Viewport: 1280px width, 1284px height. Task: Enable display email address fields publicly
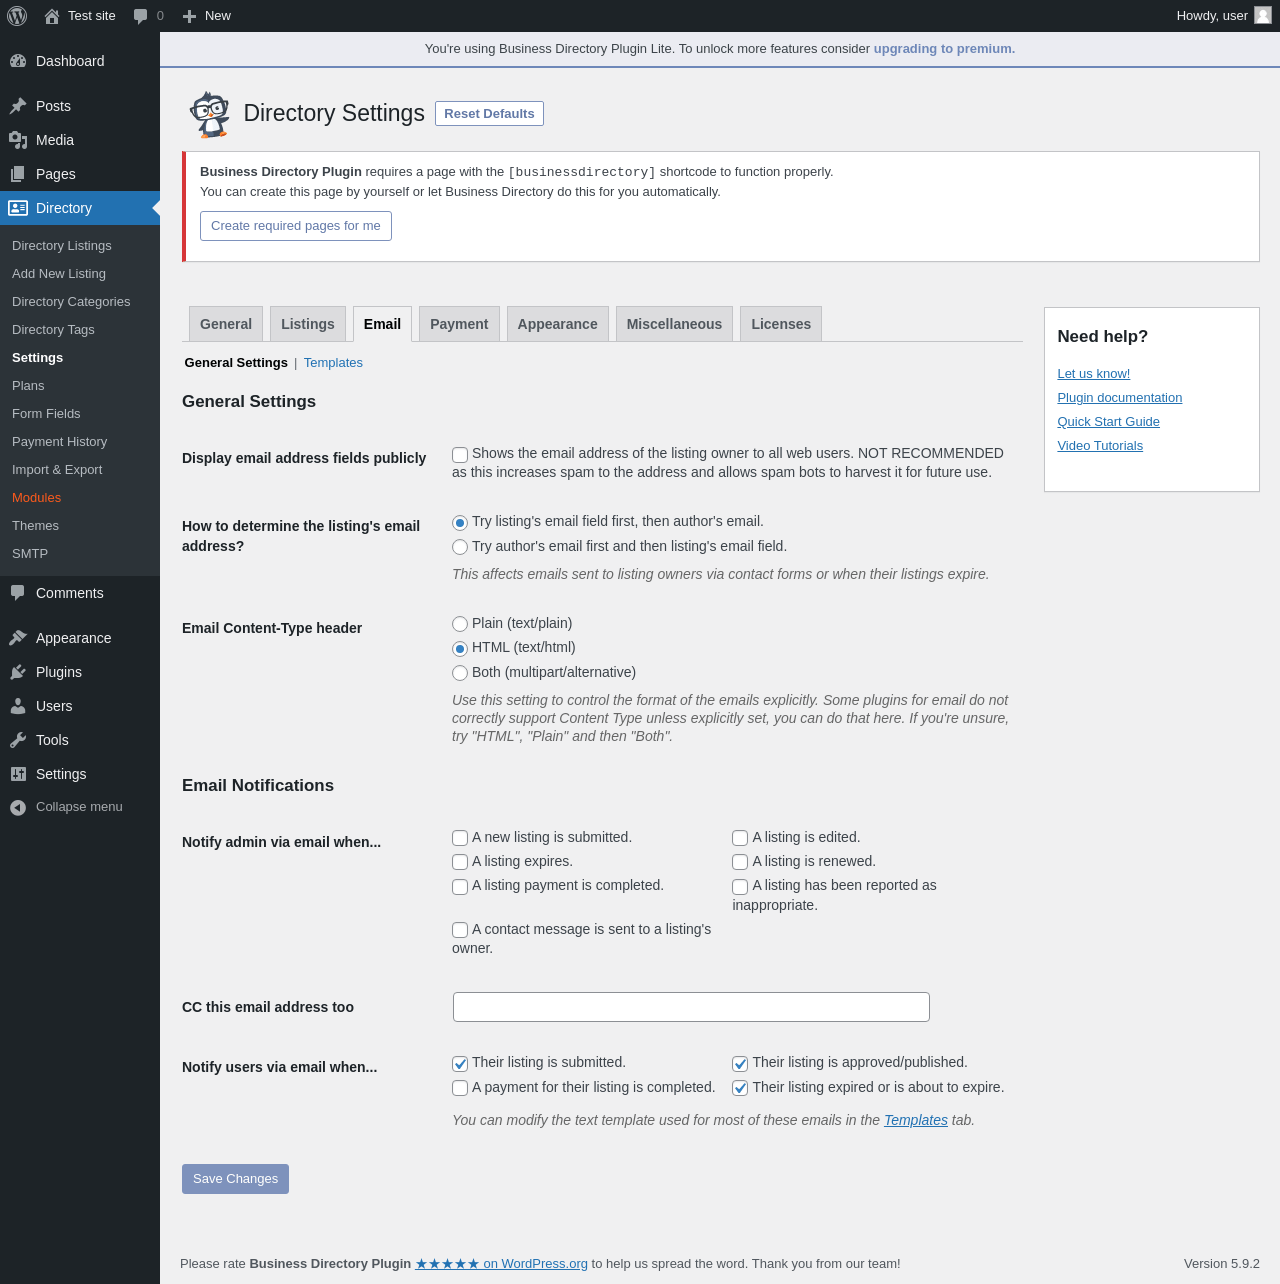pyautogui.click(x=460, y=455)
